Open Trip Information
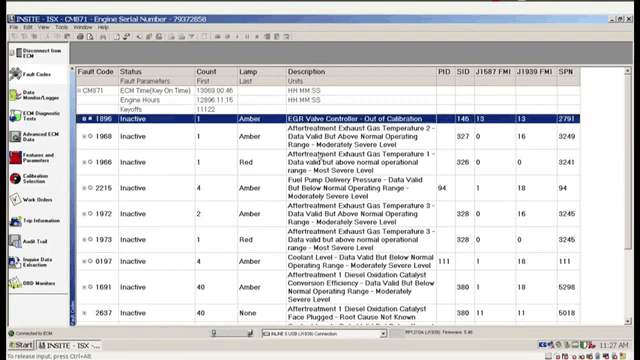Viewport: 640px width, 360px height. [x=35, y=220]
